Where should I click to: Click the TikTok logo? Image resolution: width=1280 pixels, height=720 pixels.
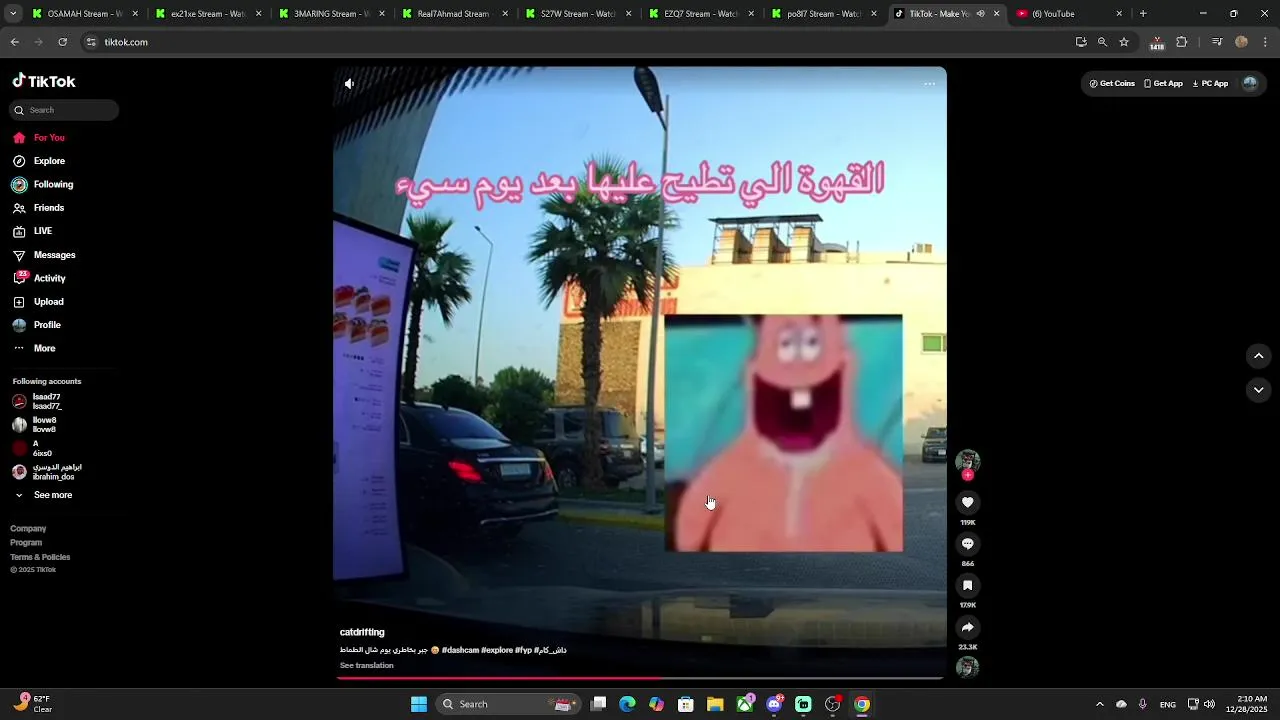coord(44,82)
